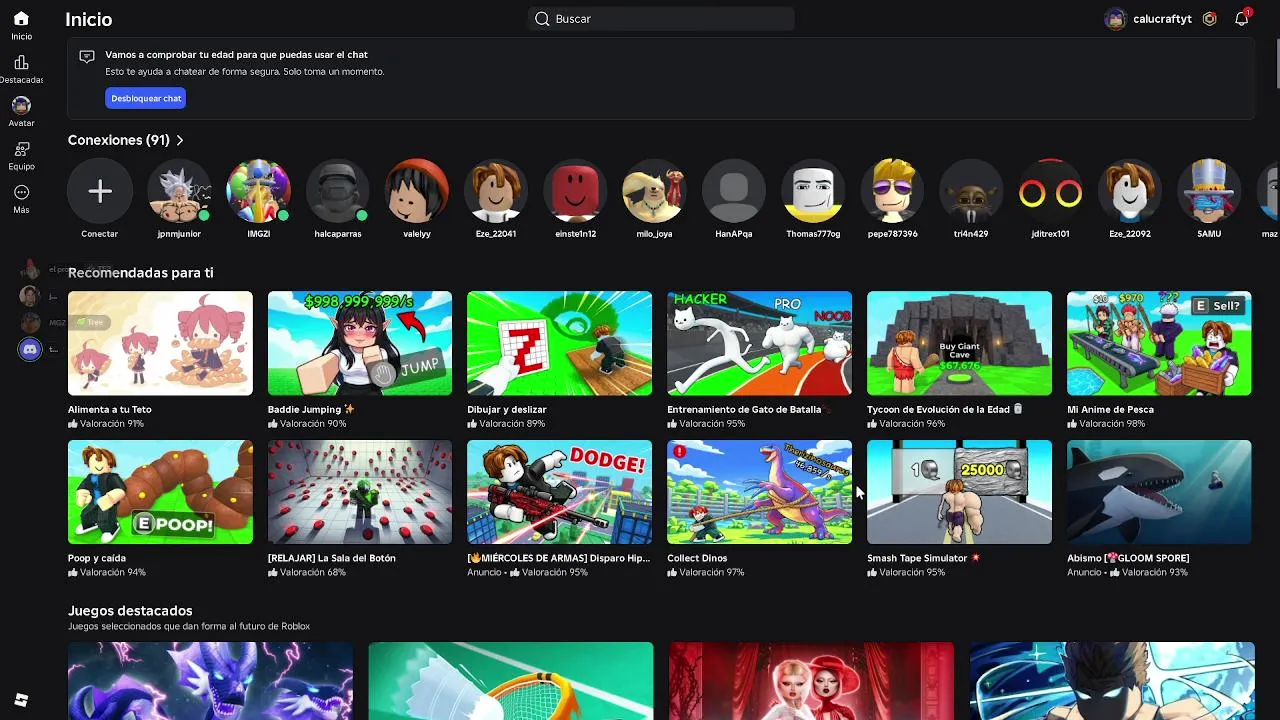Viewport: 1280px width, 720px height.
Task: Open SAMU's avatar
Action: click(1209, 192)
